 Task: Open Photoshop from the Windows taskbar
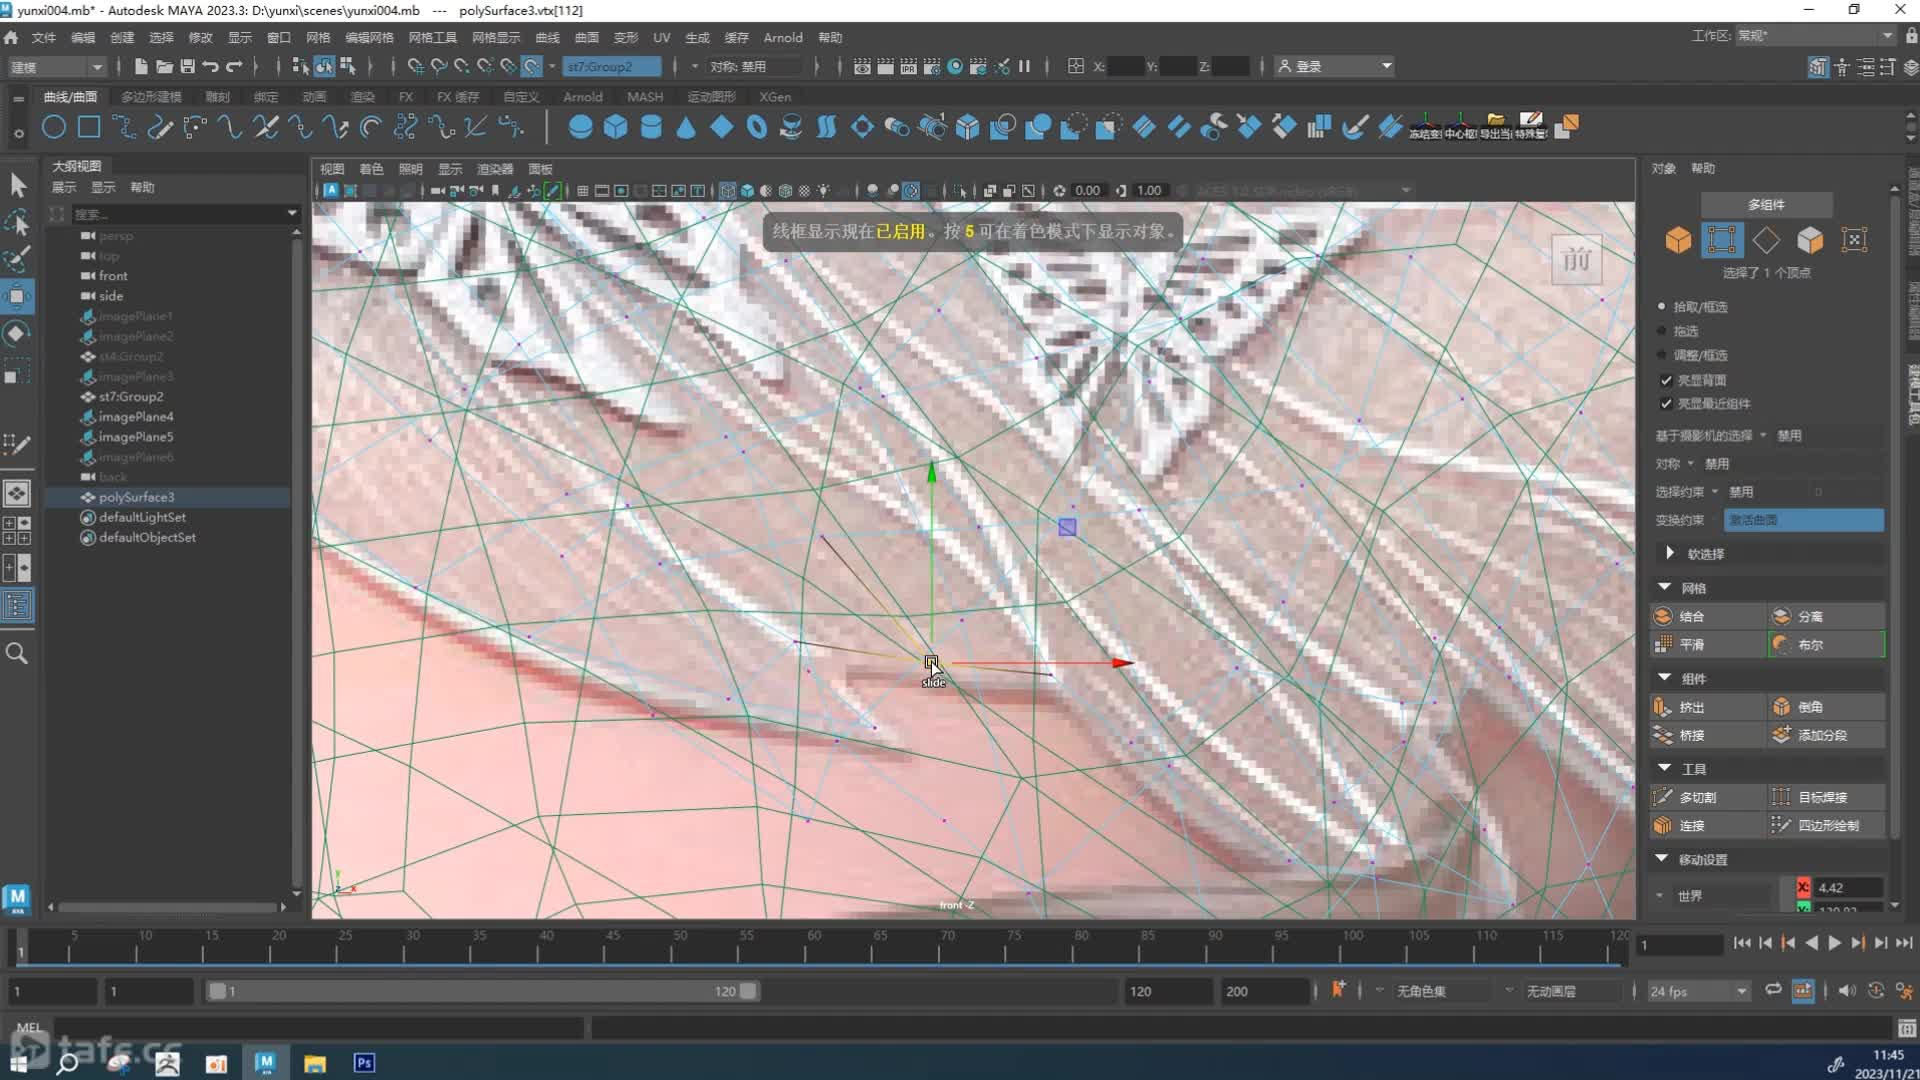pyautogui.click(x=364, y=1063)
